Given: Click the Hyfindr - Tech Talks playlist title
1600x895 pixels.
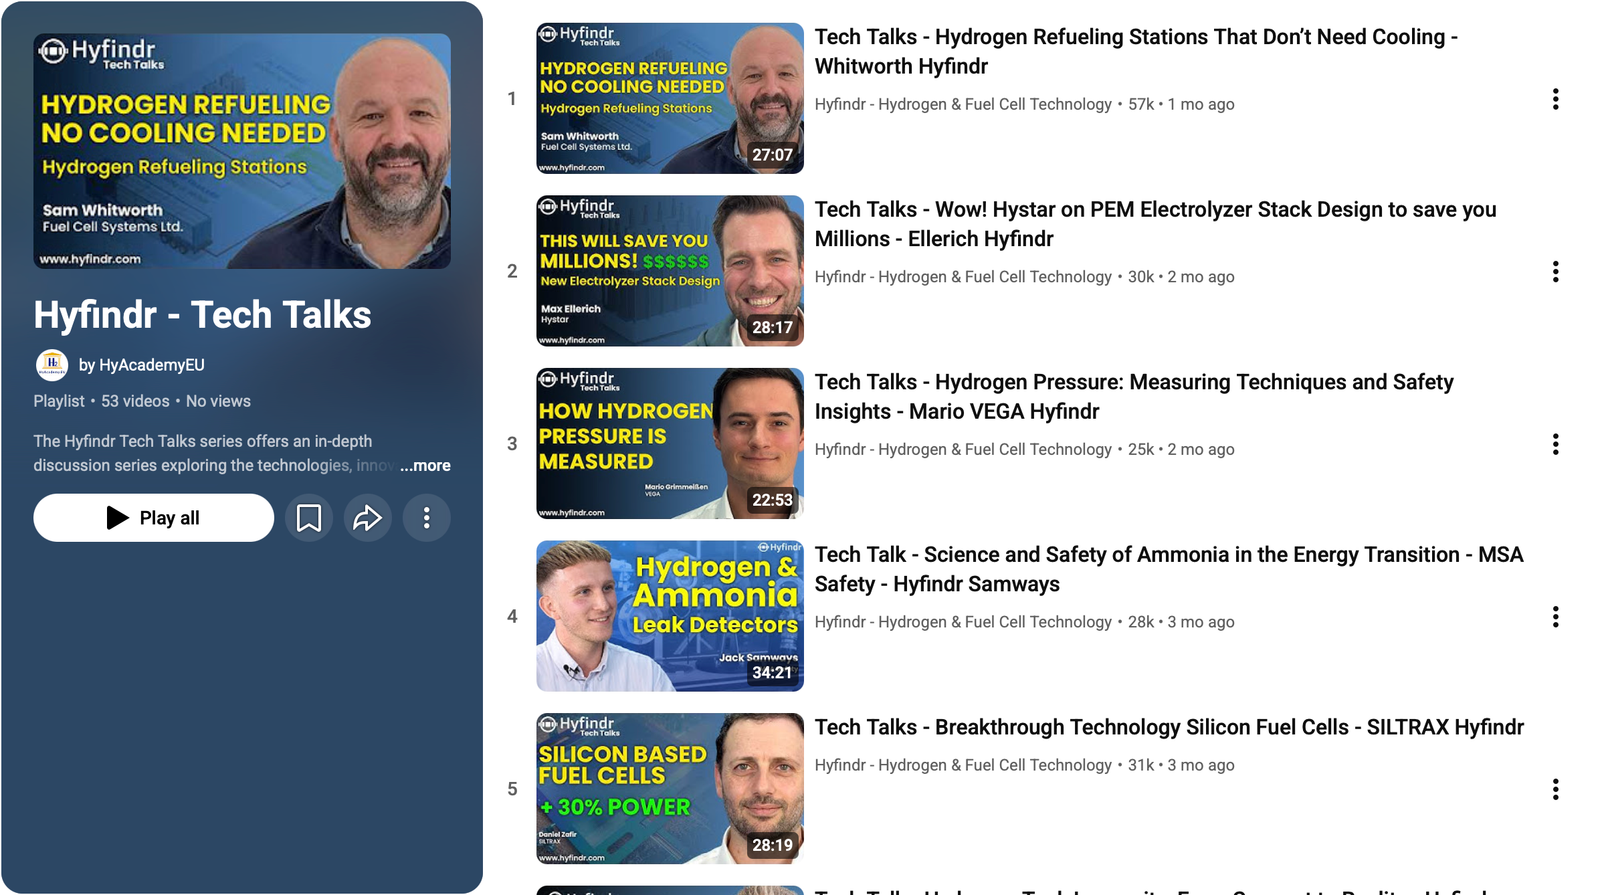Looking at the screenshot, I should [x=202, y=315].
